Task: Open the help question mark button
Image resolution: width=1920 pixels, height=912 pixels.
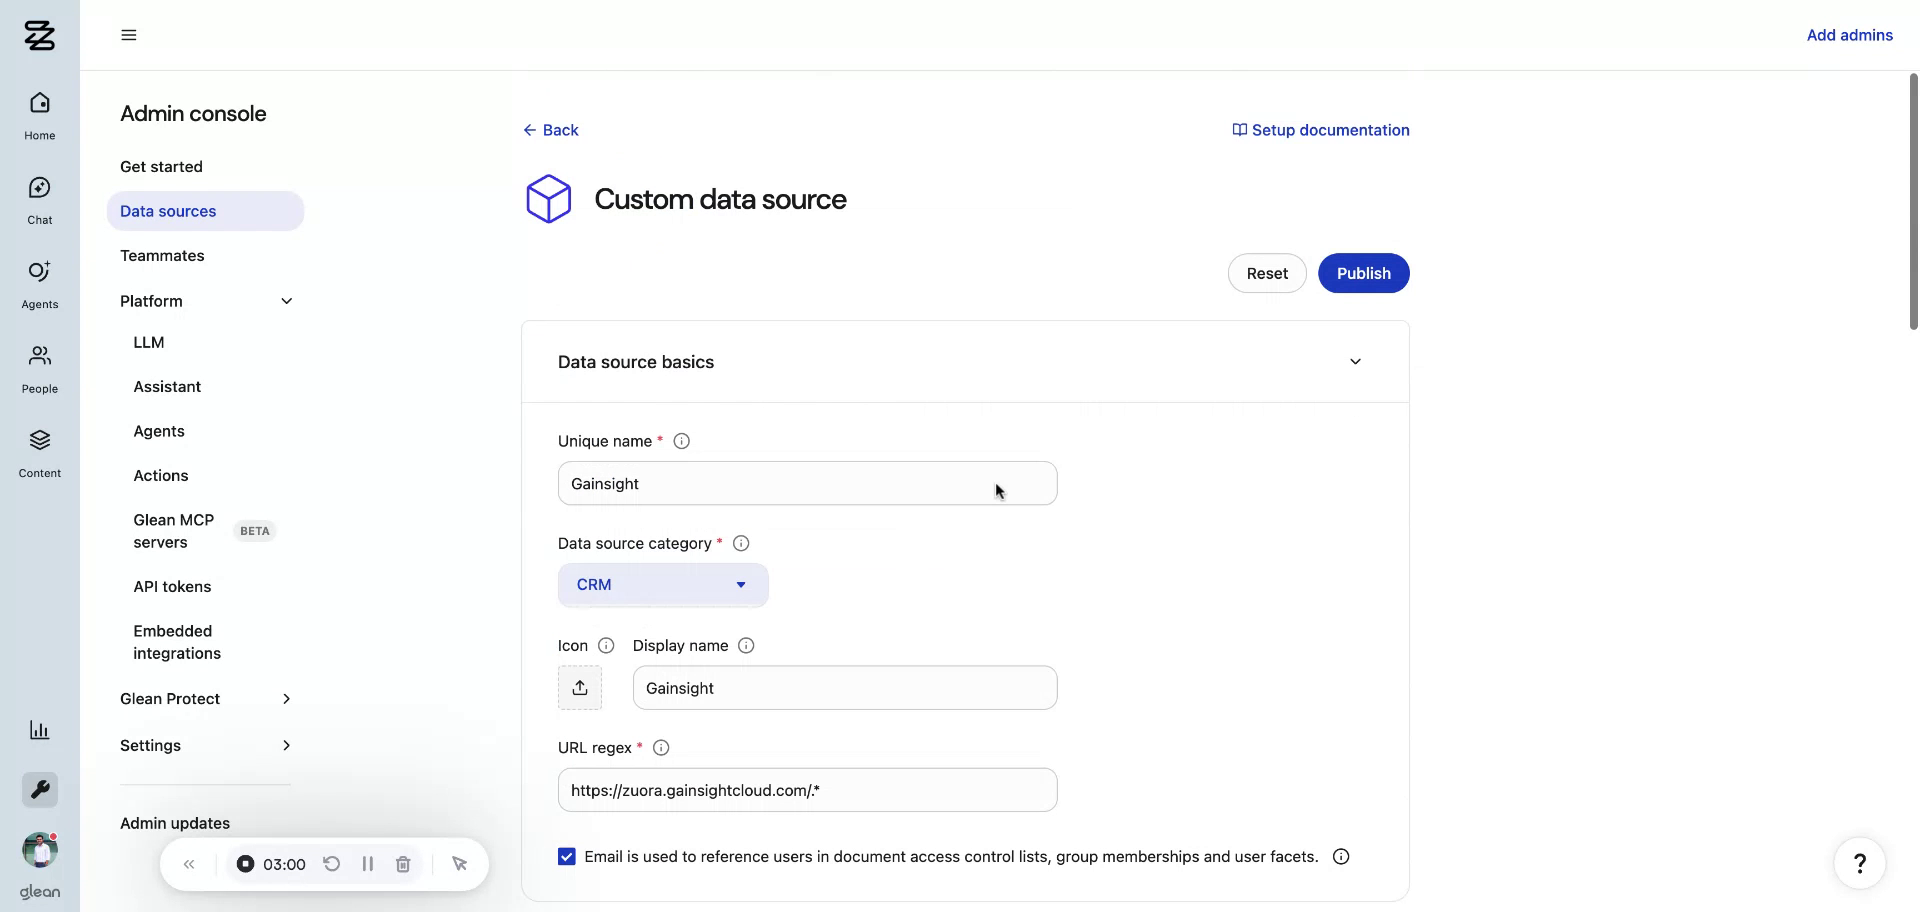Action: [x=1859, y=862]
